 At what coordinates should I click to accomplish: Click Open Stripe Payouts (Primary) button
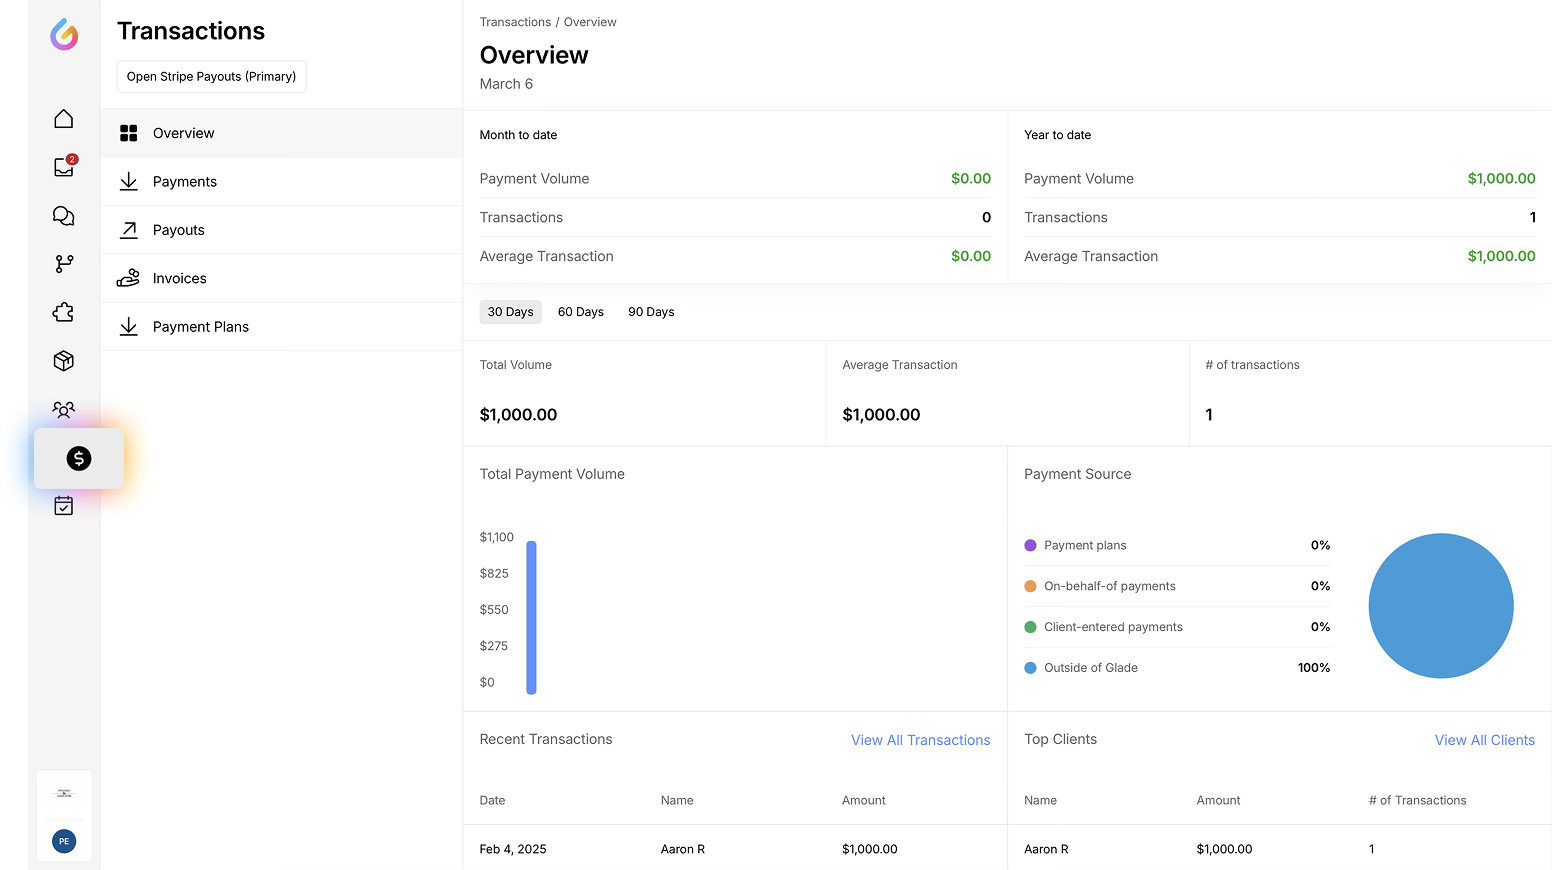point(211,77)
